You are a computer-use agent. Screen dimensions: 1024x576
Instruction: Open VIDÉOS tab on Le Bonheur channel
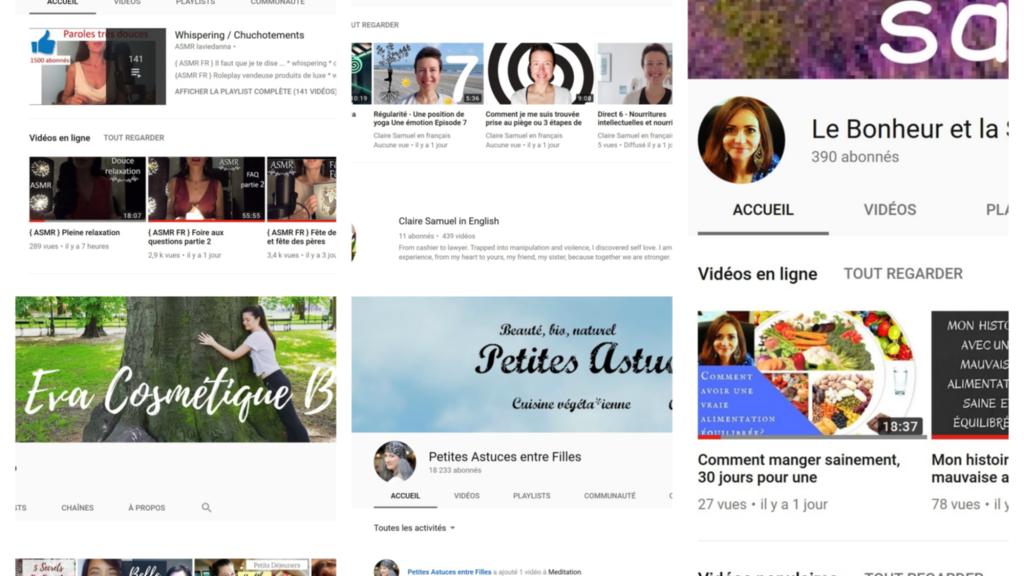(x=889, y=210)
